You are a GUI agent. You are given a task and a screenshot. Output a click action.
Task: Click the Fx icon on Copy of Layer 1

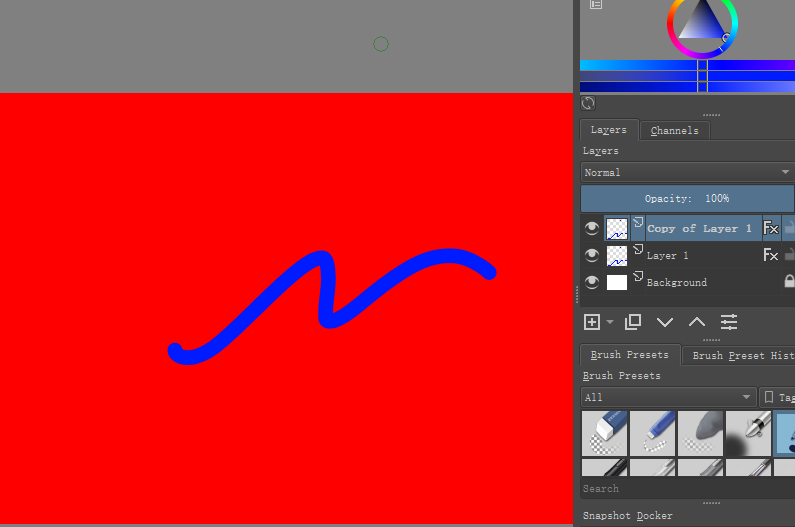click(x=771, y=229)
